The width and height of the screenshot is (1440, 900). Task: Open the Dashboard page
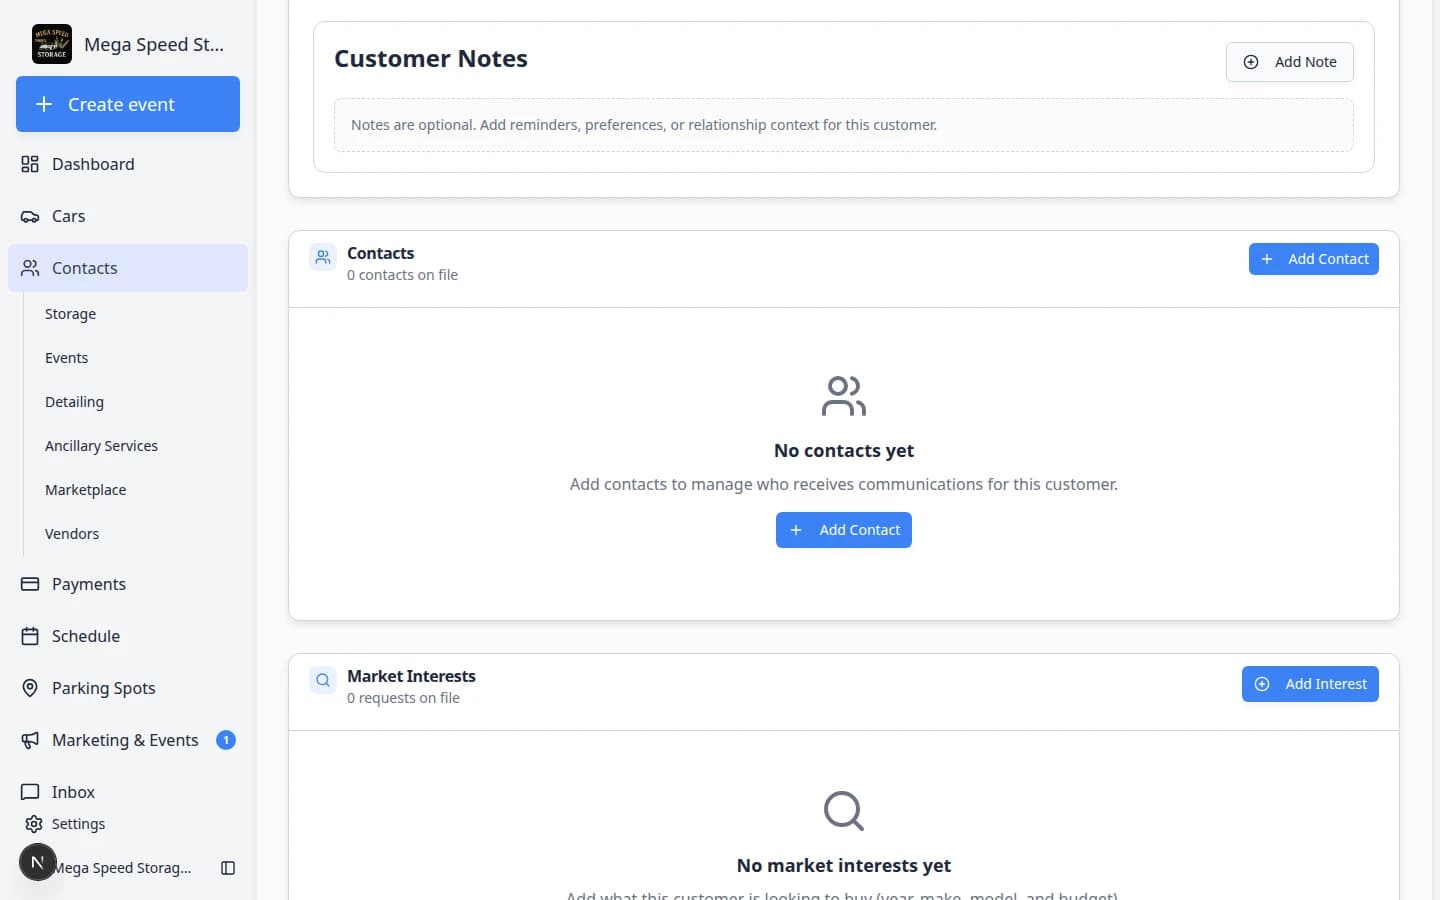(x=128, y=164)
